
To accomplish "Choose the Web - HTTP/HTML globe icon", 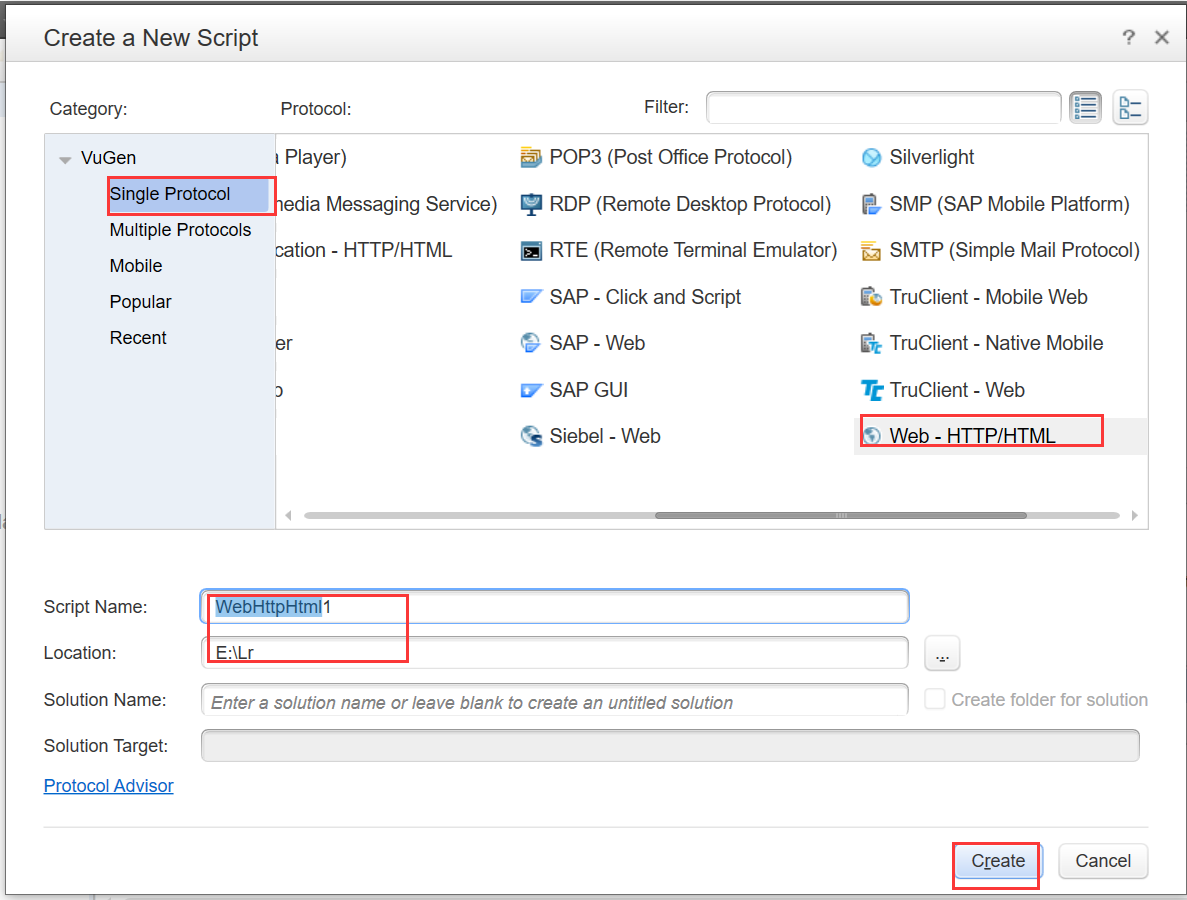I will (x=872, y=436).
